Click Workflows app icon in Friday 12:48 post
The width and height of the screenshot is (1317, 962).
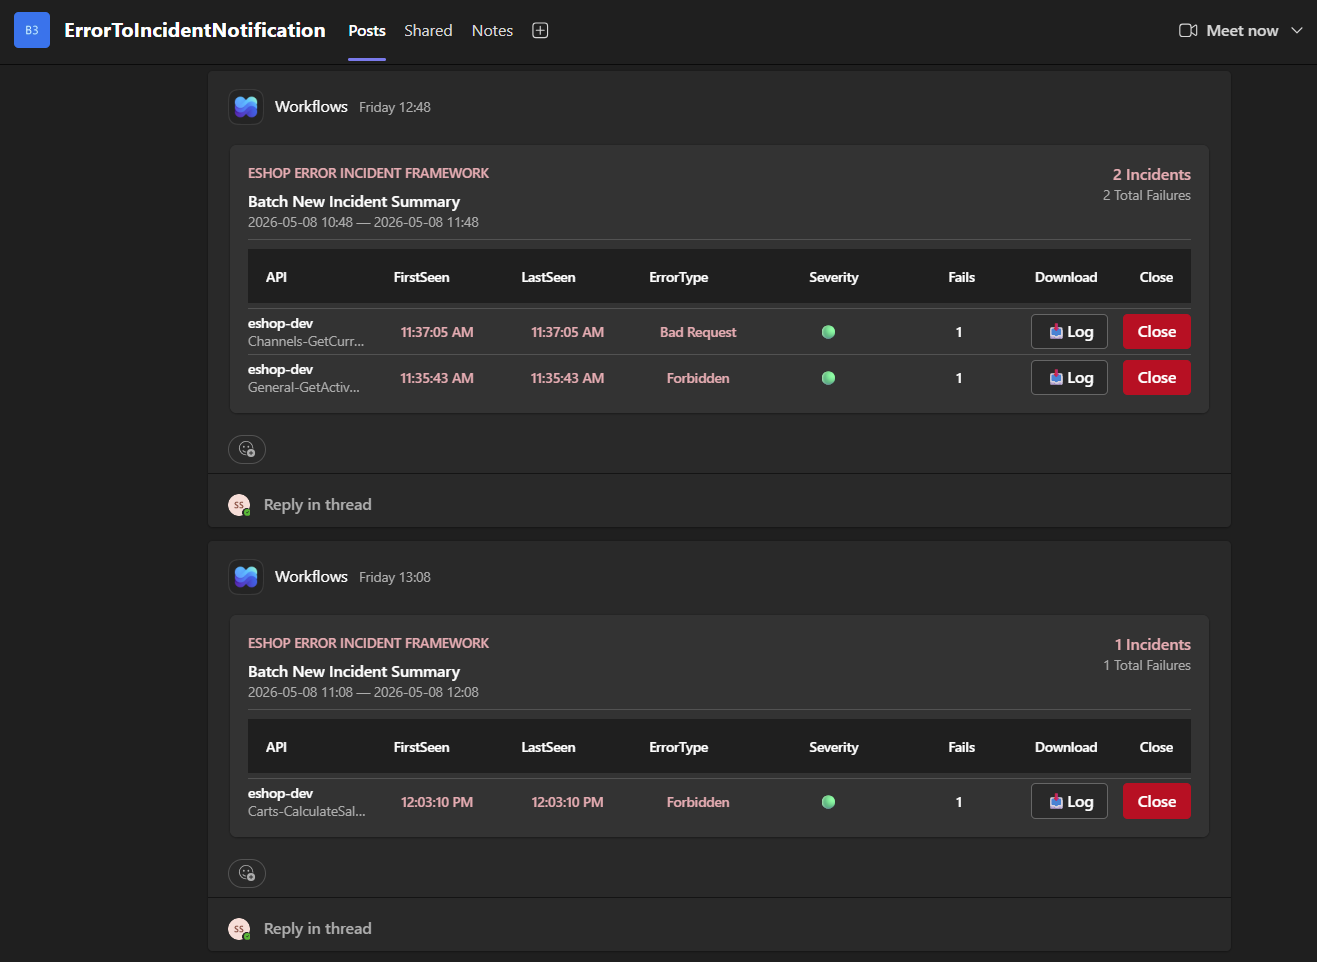click(x=246, y=107)
